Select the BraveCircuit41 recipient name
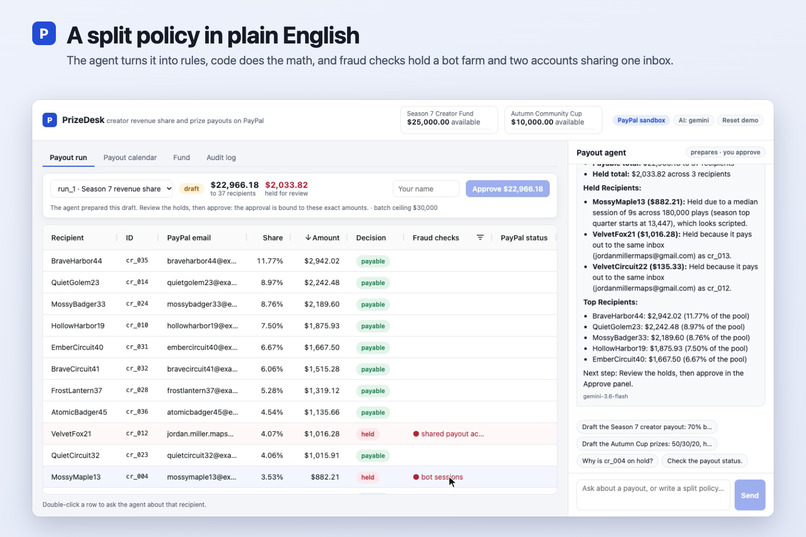 pos(75,369)
